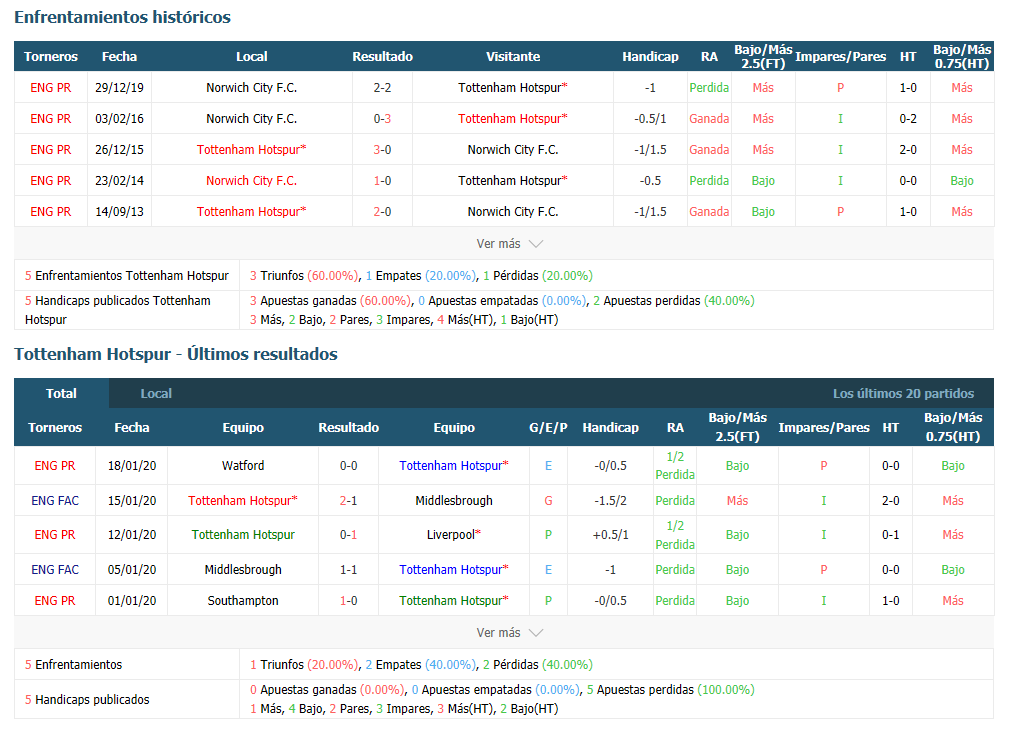Click the 1-0 result at Southampton
Screen dimensions: 1012x730
click(x=349, y=600)
